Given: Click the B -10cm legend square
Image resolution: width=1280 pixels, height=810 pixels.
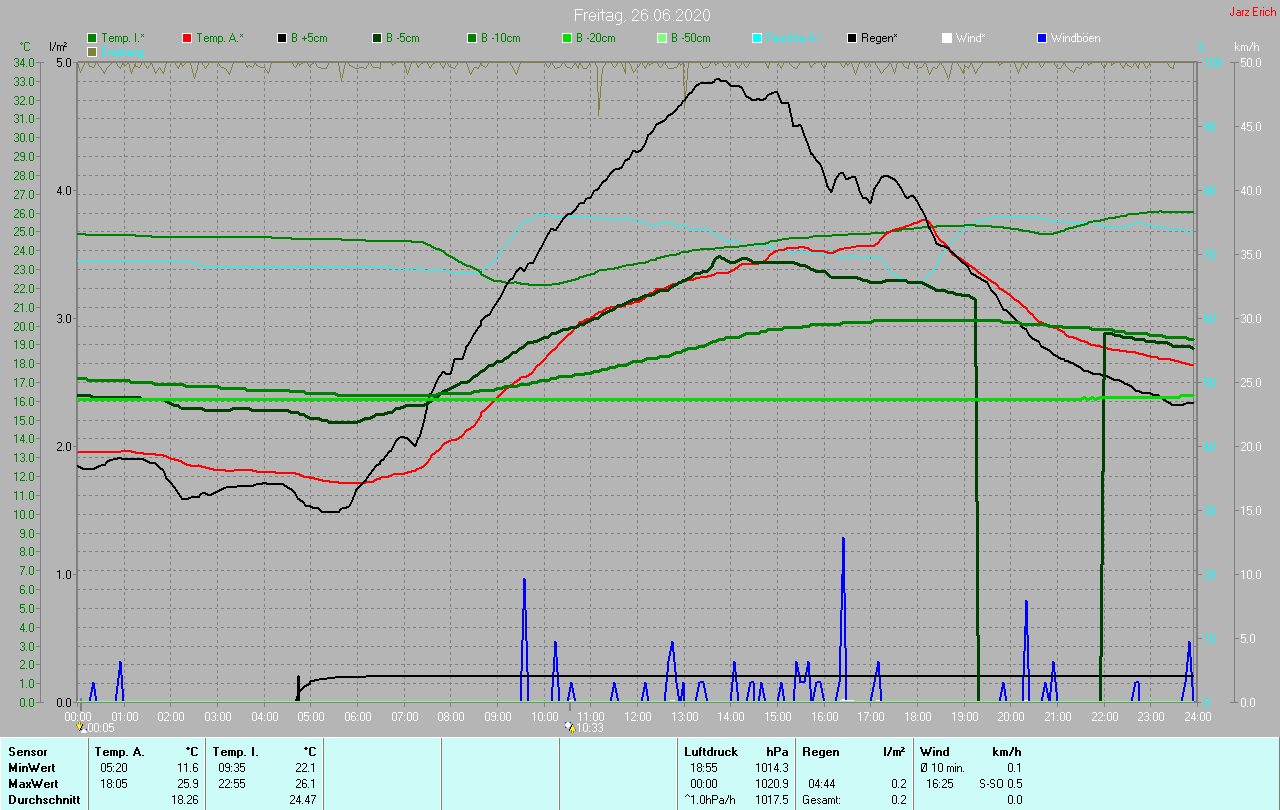Looking at the screenshot, I should tap(472, 38).
